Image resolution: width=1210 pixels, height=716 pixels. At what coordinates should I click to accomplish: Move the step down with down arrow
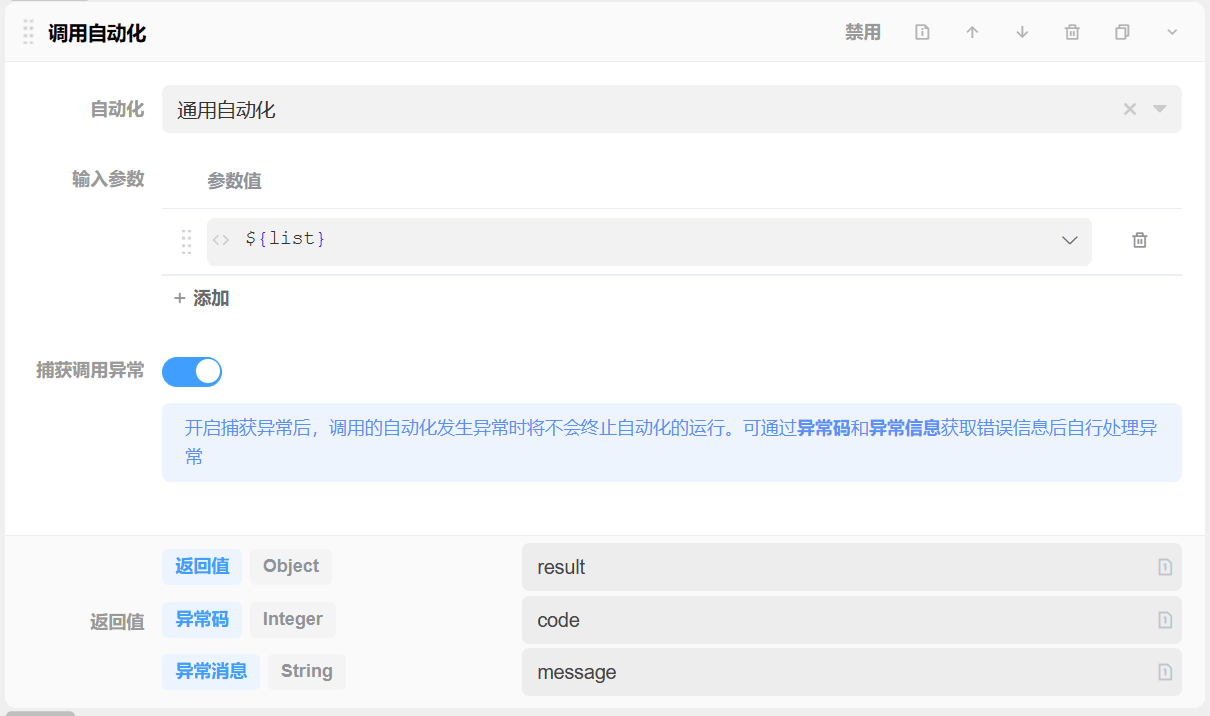point(1022,32)
